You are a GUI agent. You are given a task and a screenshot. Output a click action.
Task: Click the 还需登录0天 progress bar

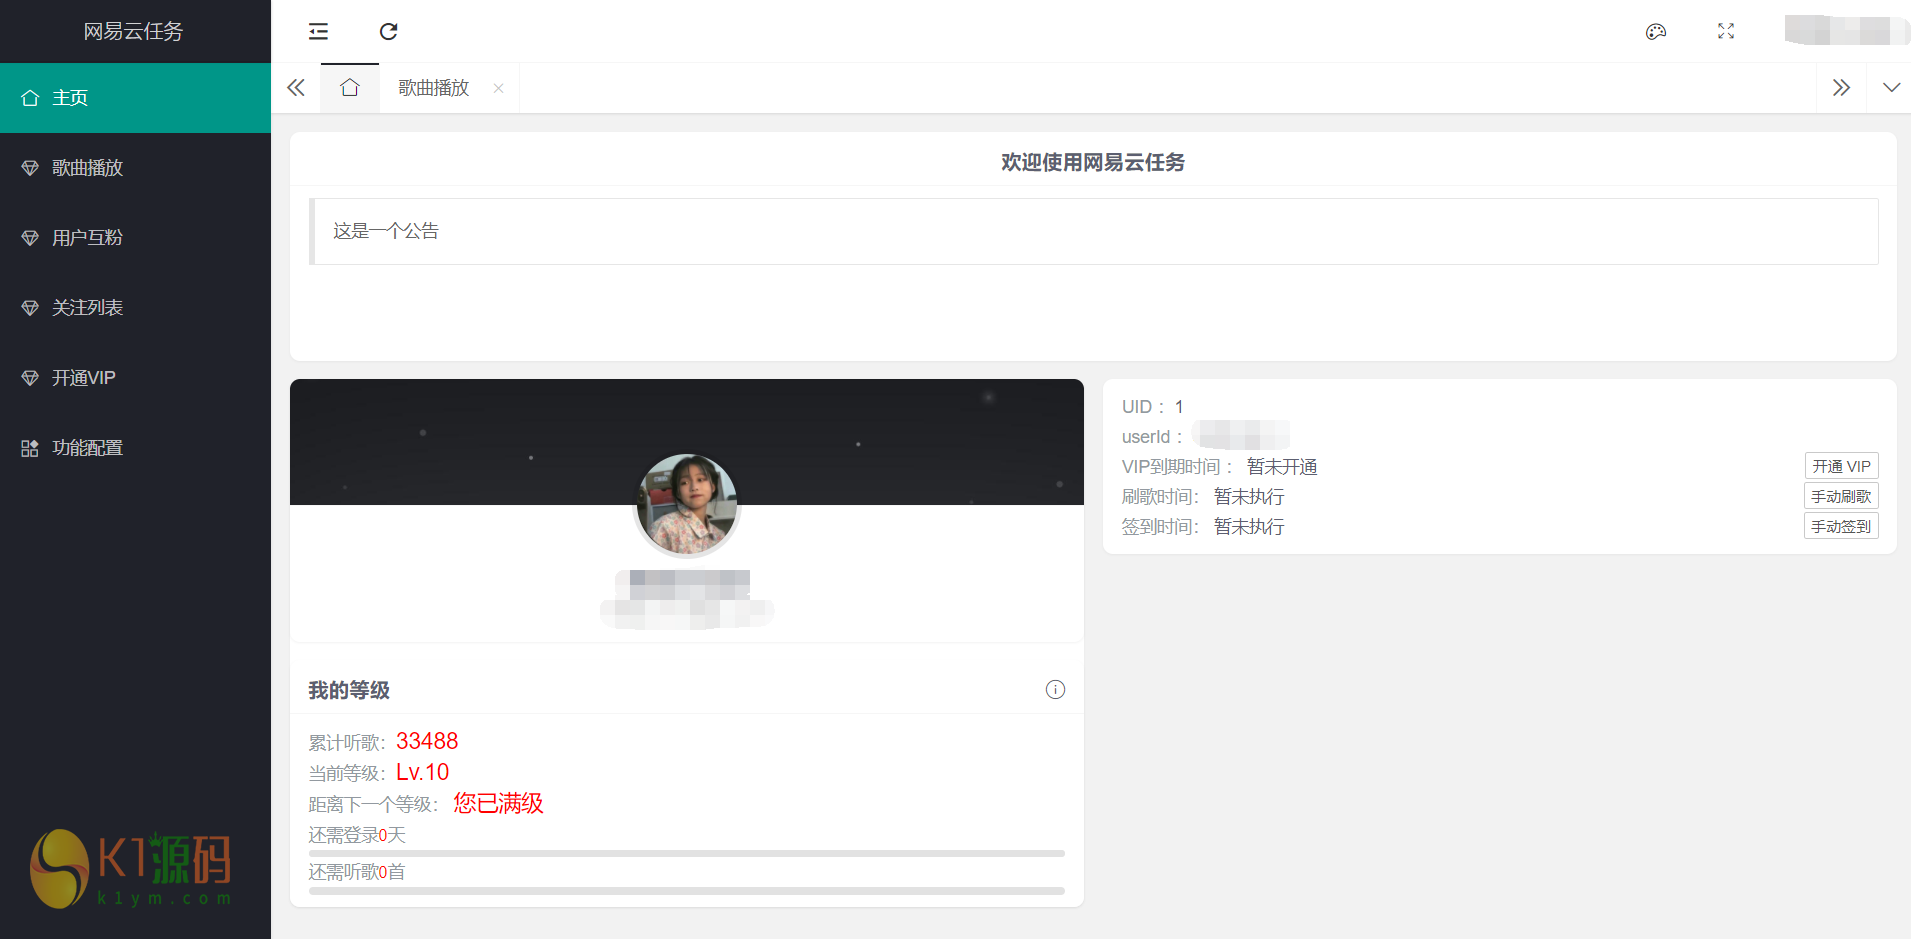[687, 854]
